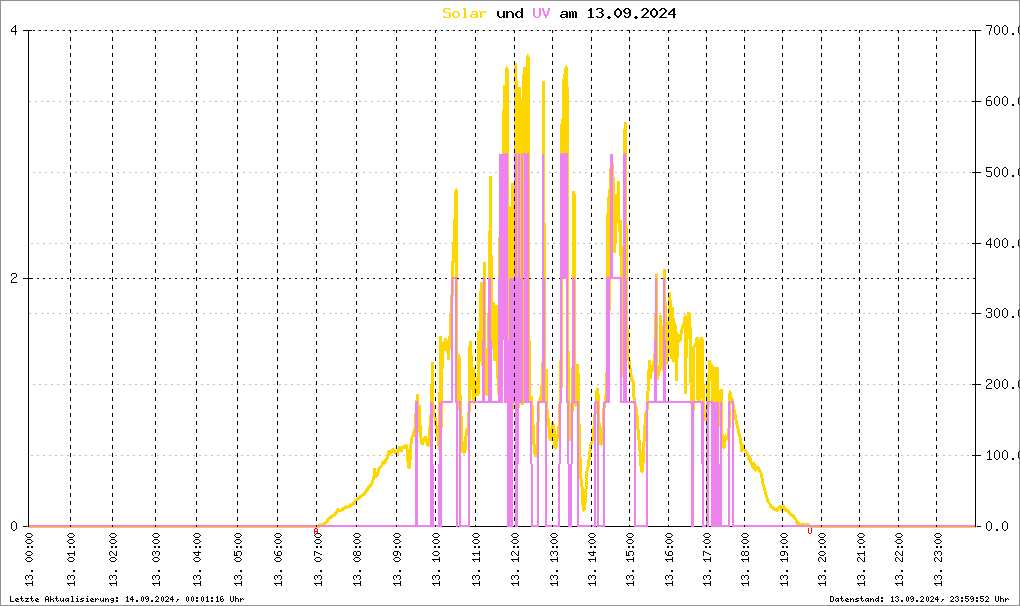Click the left axis value 0

pyautogui.click(x=14, y=526)
